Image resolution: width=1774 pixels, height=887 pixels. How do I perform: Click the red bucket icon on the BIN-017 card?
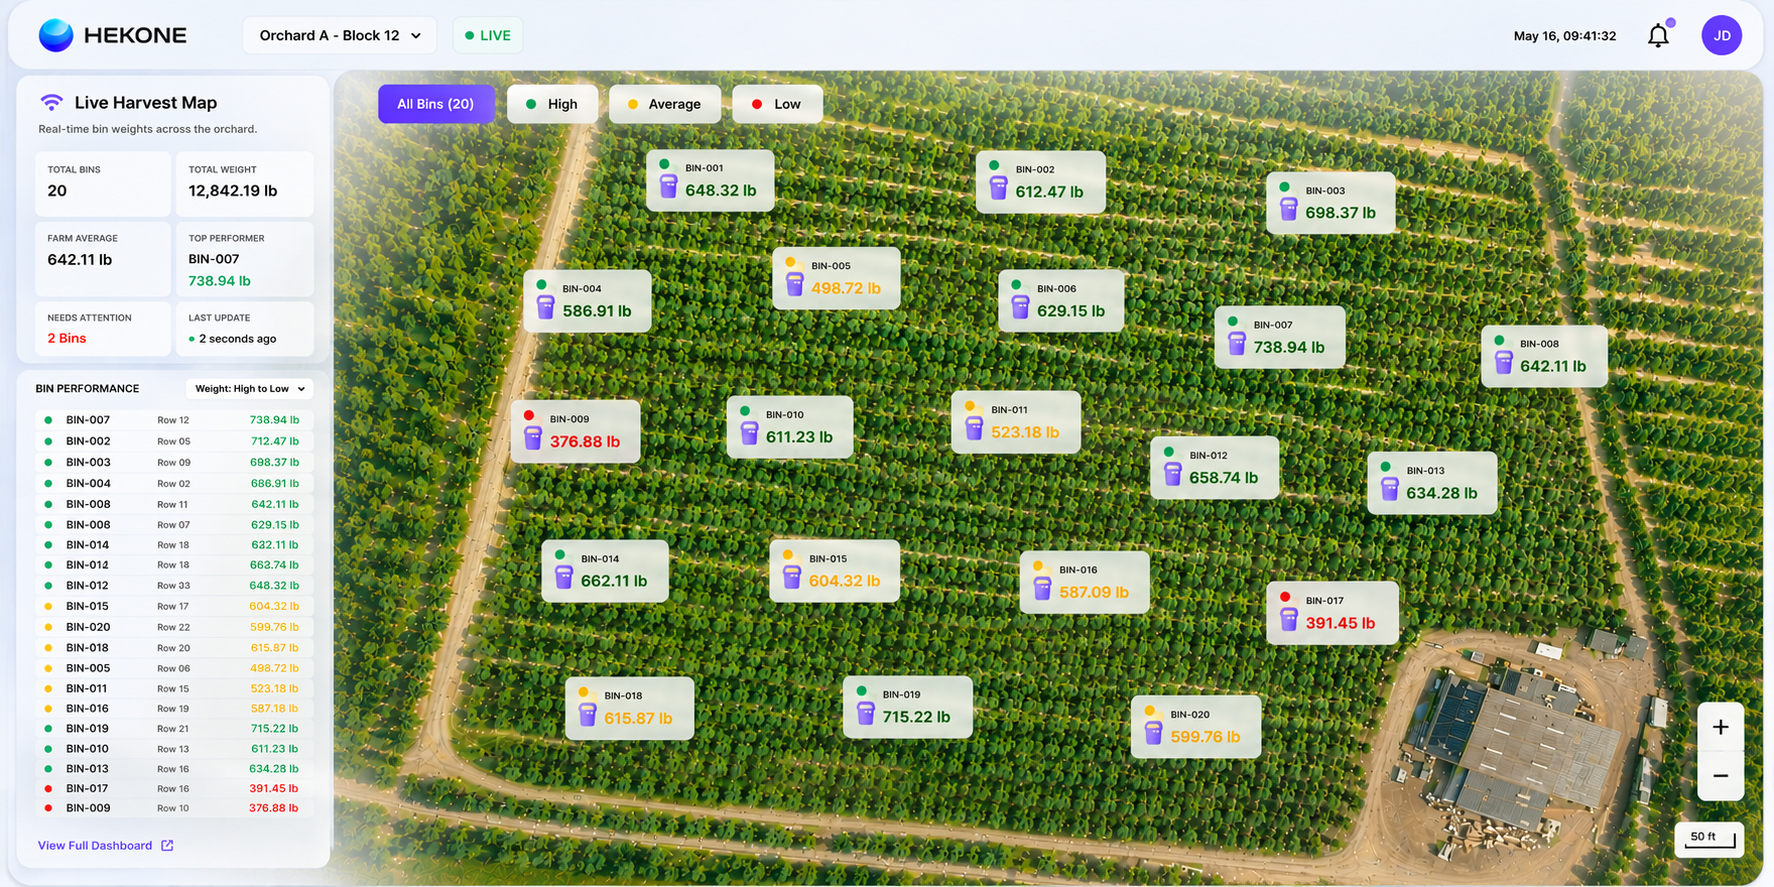pos(1288,619)
